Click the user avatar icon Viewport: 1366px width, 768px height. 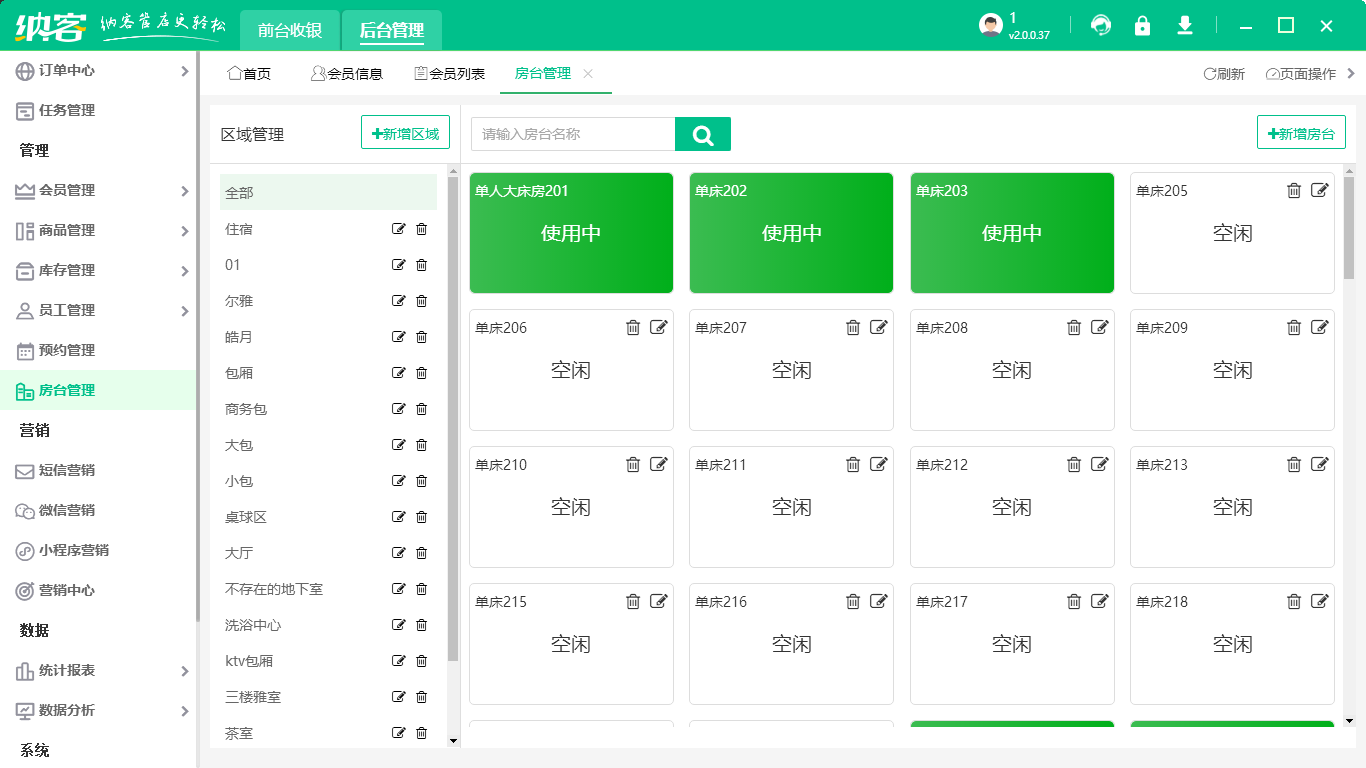(x=991, y=26)
